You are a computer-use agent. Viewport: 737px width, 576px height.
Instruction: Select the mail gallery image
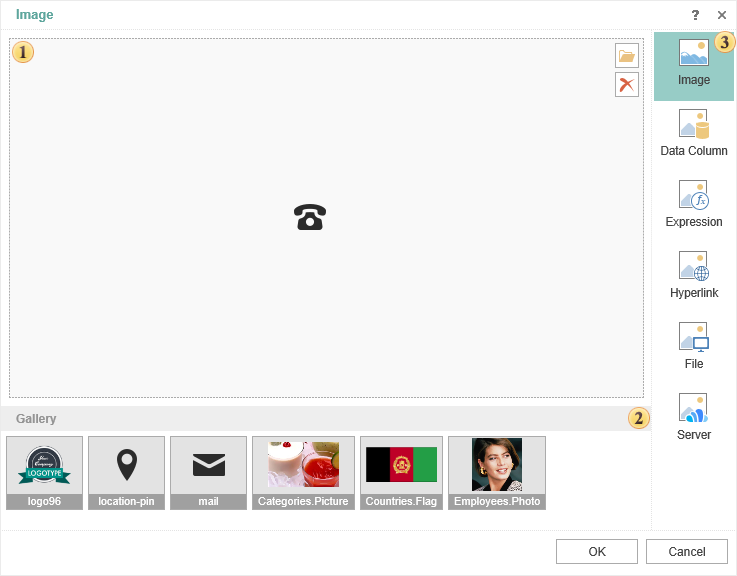pos(208,472)
